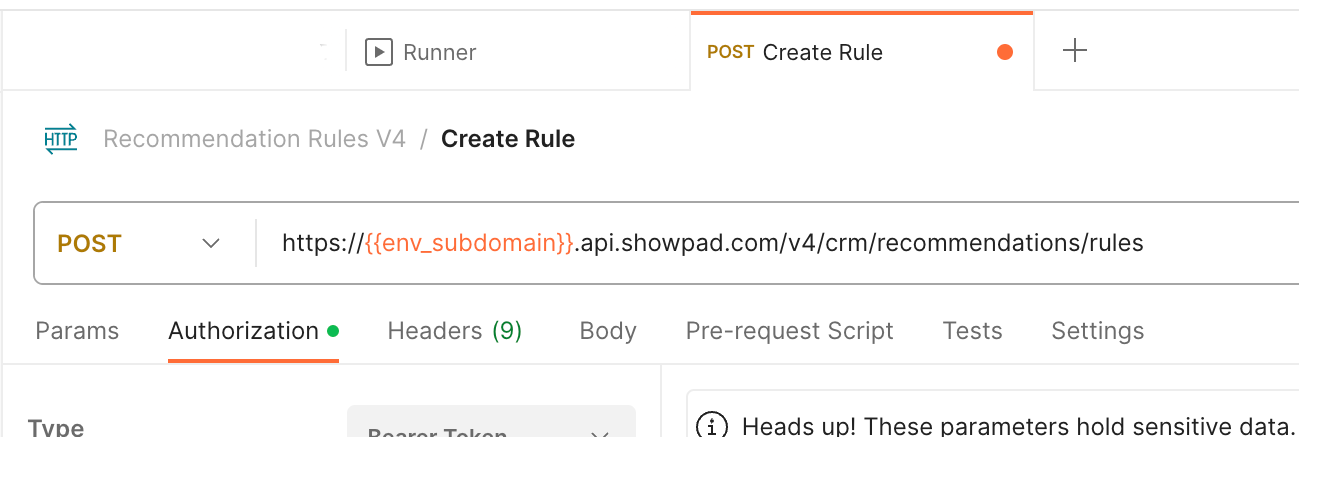Click the Create Rule request name
Viewport: 1340px width, 478px height.
tap(508, 139)
